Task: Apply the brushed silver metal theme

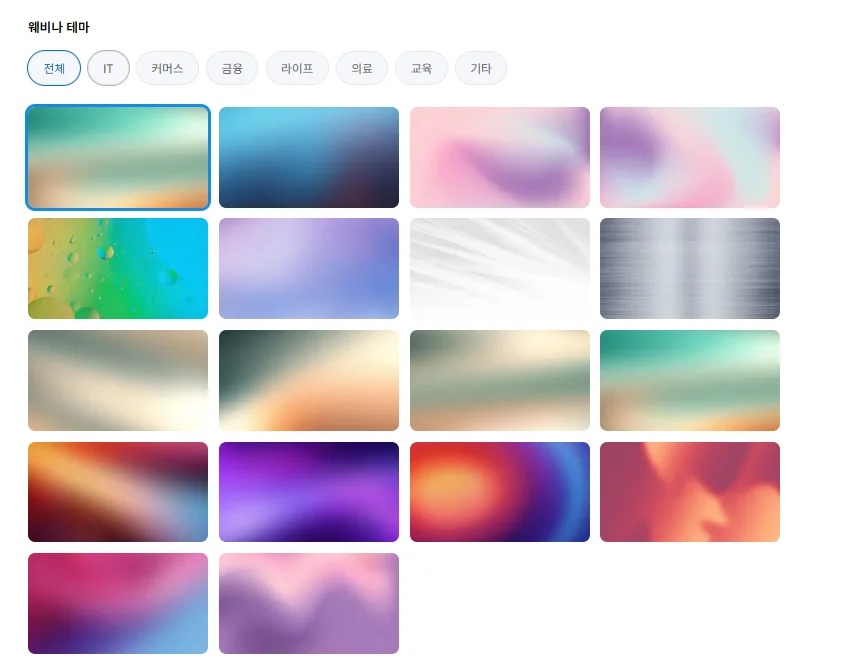Action: (690, 268)
